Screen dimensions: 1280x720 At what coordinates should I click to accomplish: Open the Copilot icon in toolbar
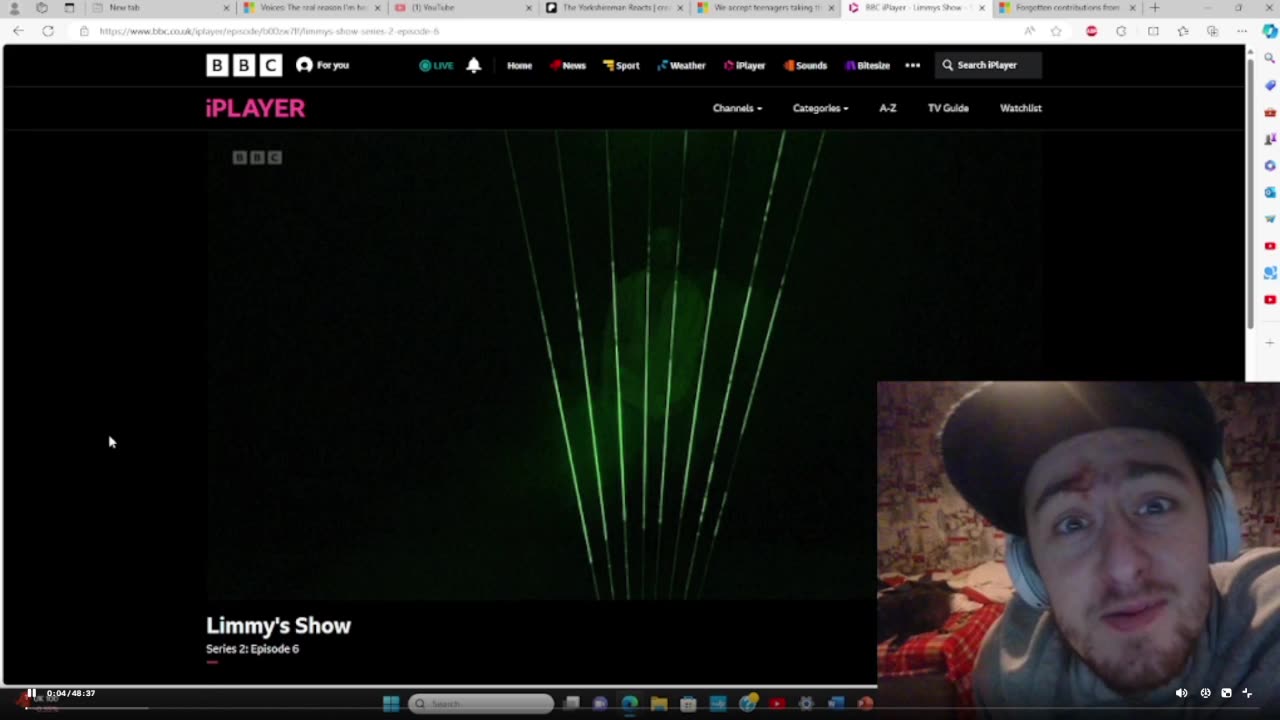(1270, 31)
